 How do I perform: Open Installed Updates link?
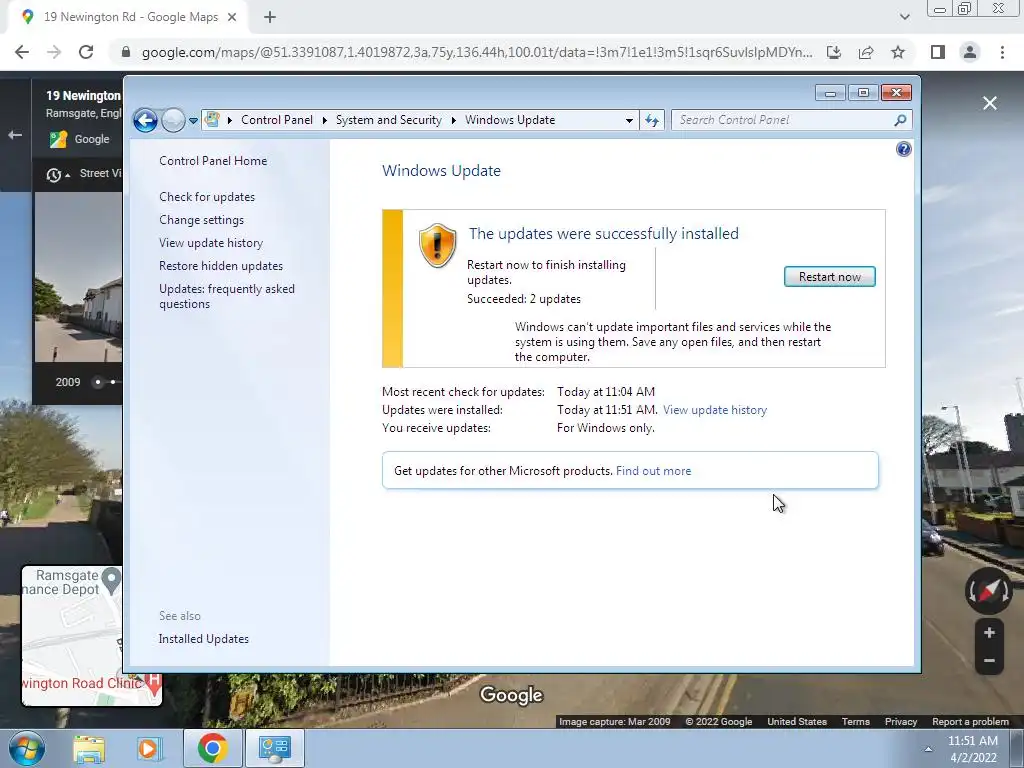coord(204,639)
